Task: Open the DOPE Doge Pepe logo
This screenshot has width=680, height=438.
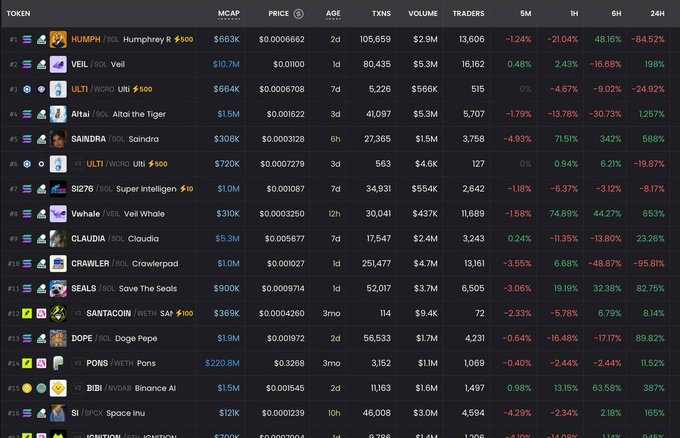Action: point(58,339)
